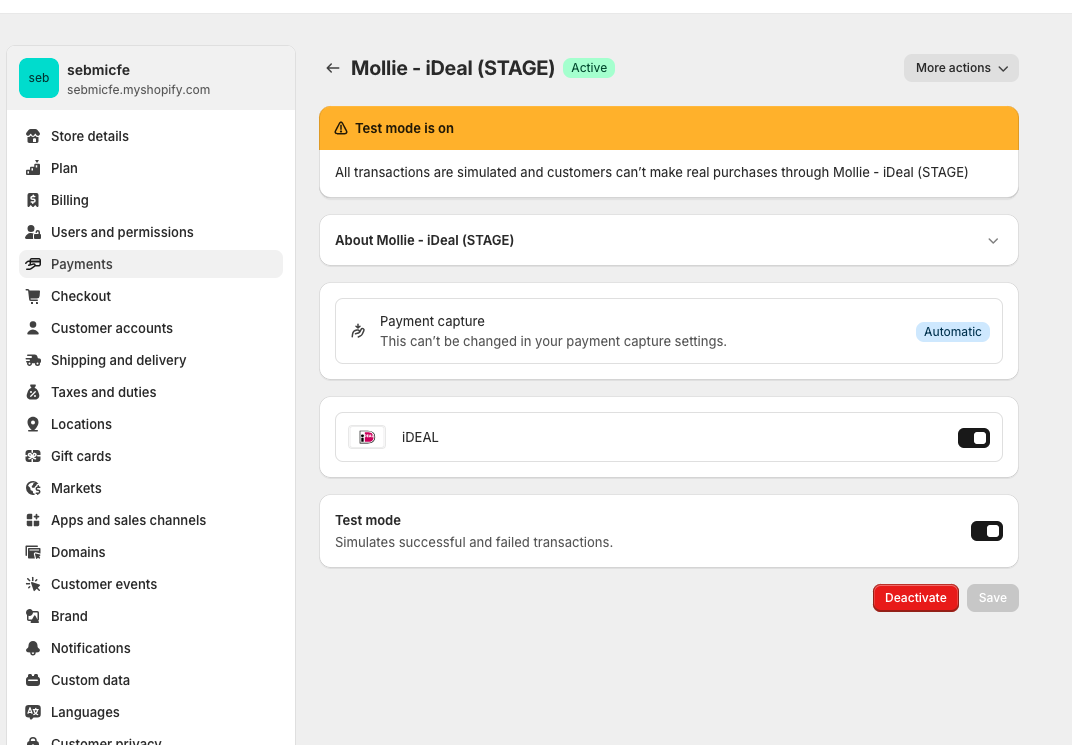Click the Payments hand icon

tap(33, 265)
